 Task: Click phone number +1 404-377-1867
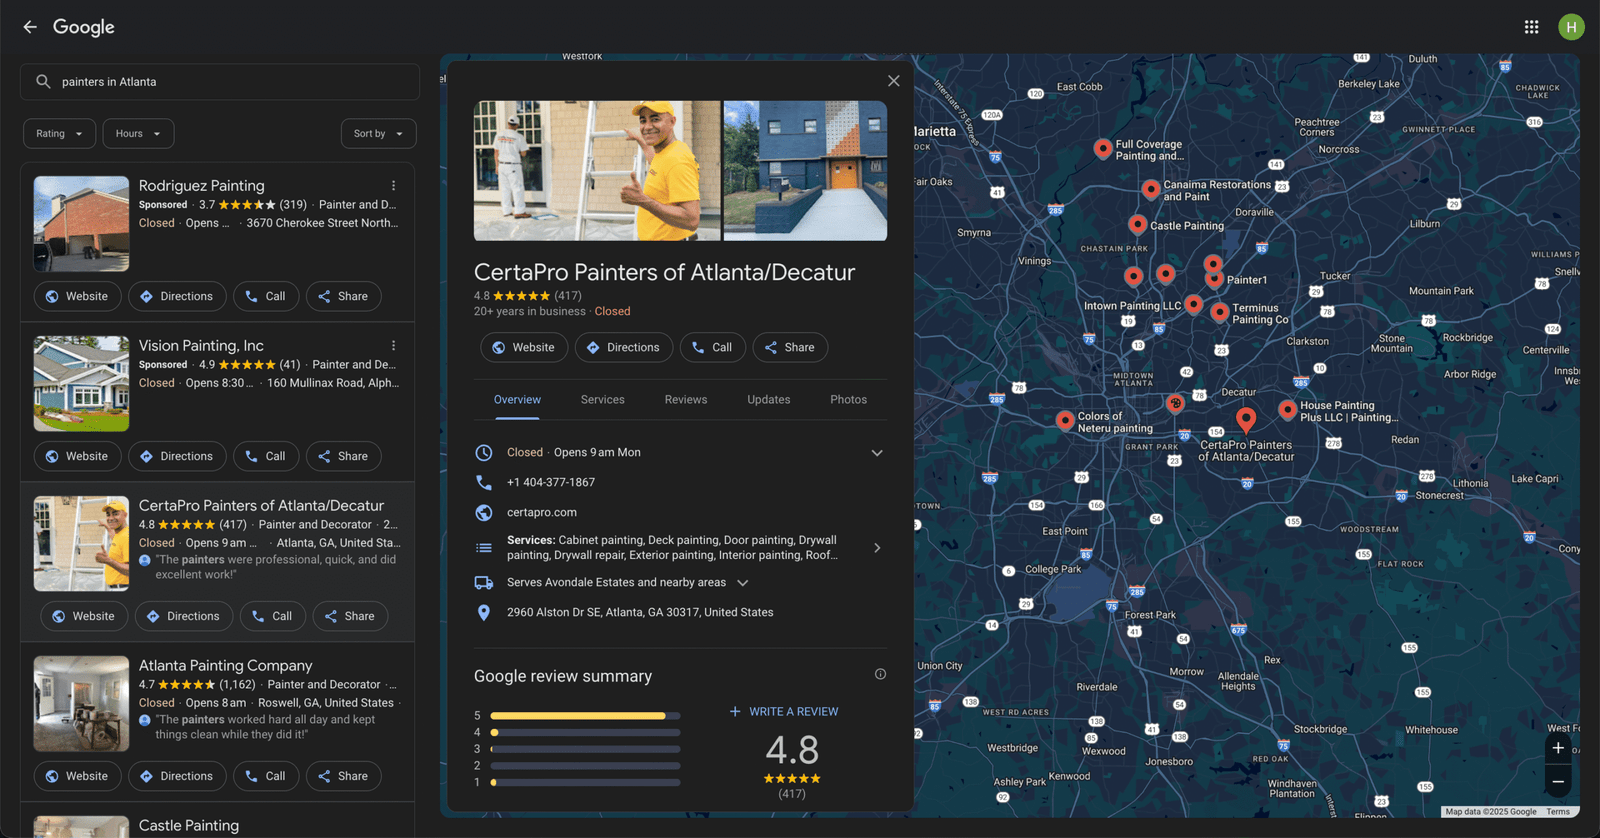(x=551, y=483)
